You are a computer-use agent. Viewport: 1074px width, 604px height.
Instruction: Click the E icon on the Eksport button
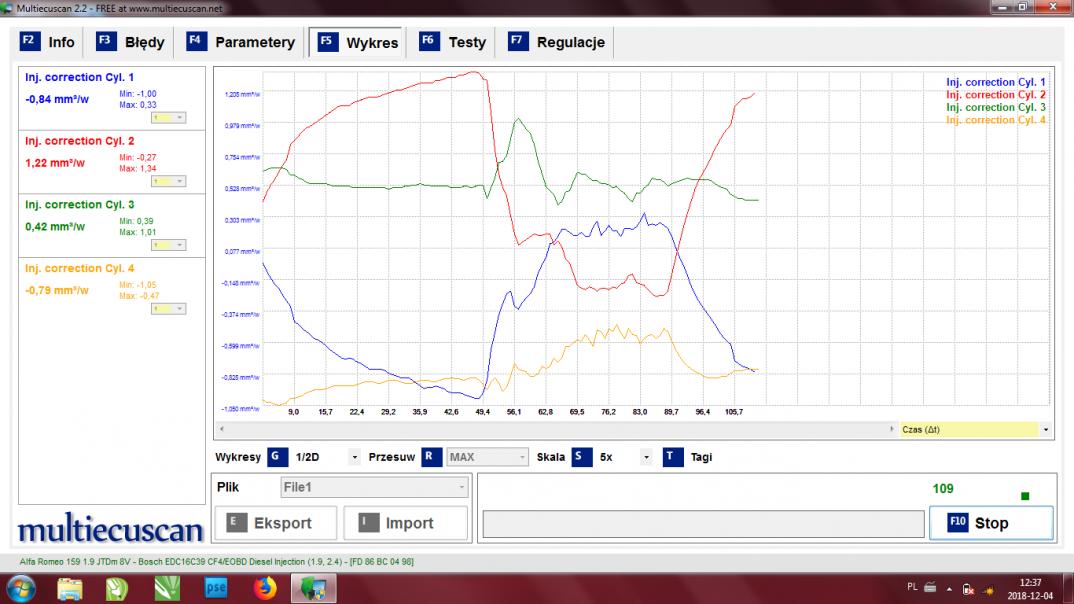[236, 523]
